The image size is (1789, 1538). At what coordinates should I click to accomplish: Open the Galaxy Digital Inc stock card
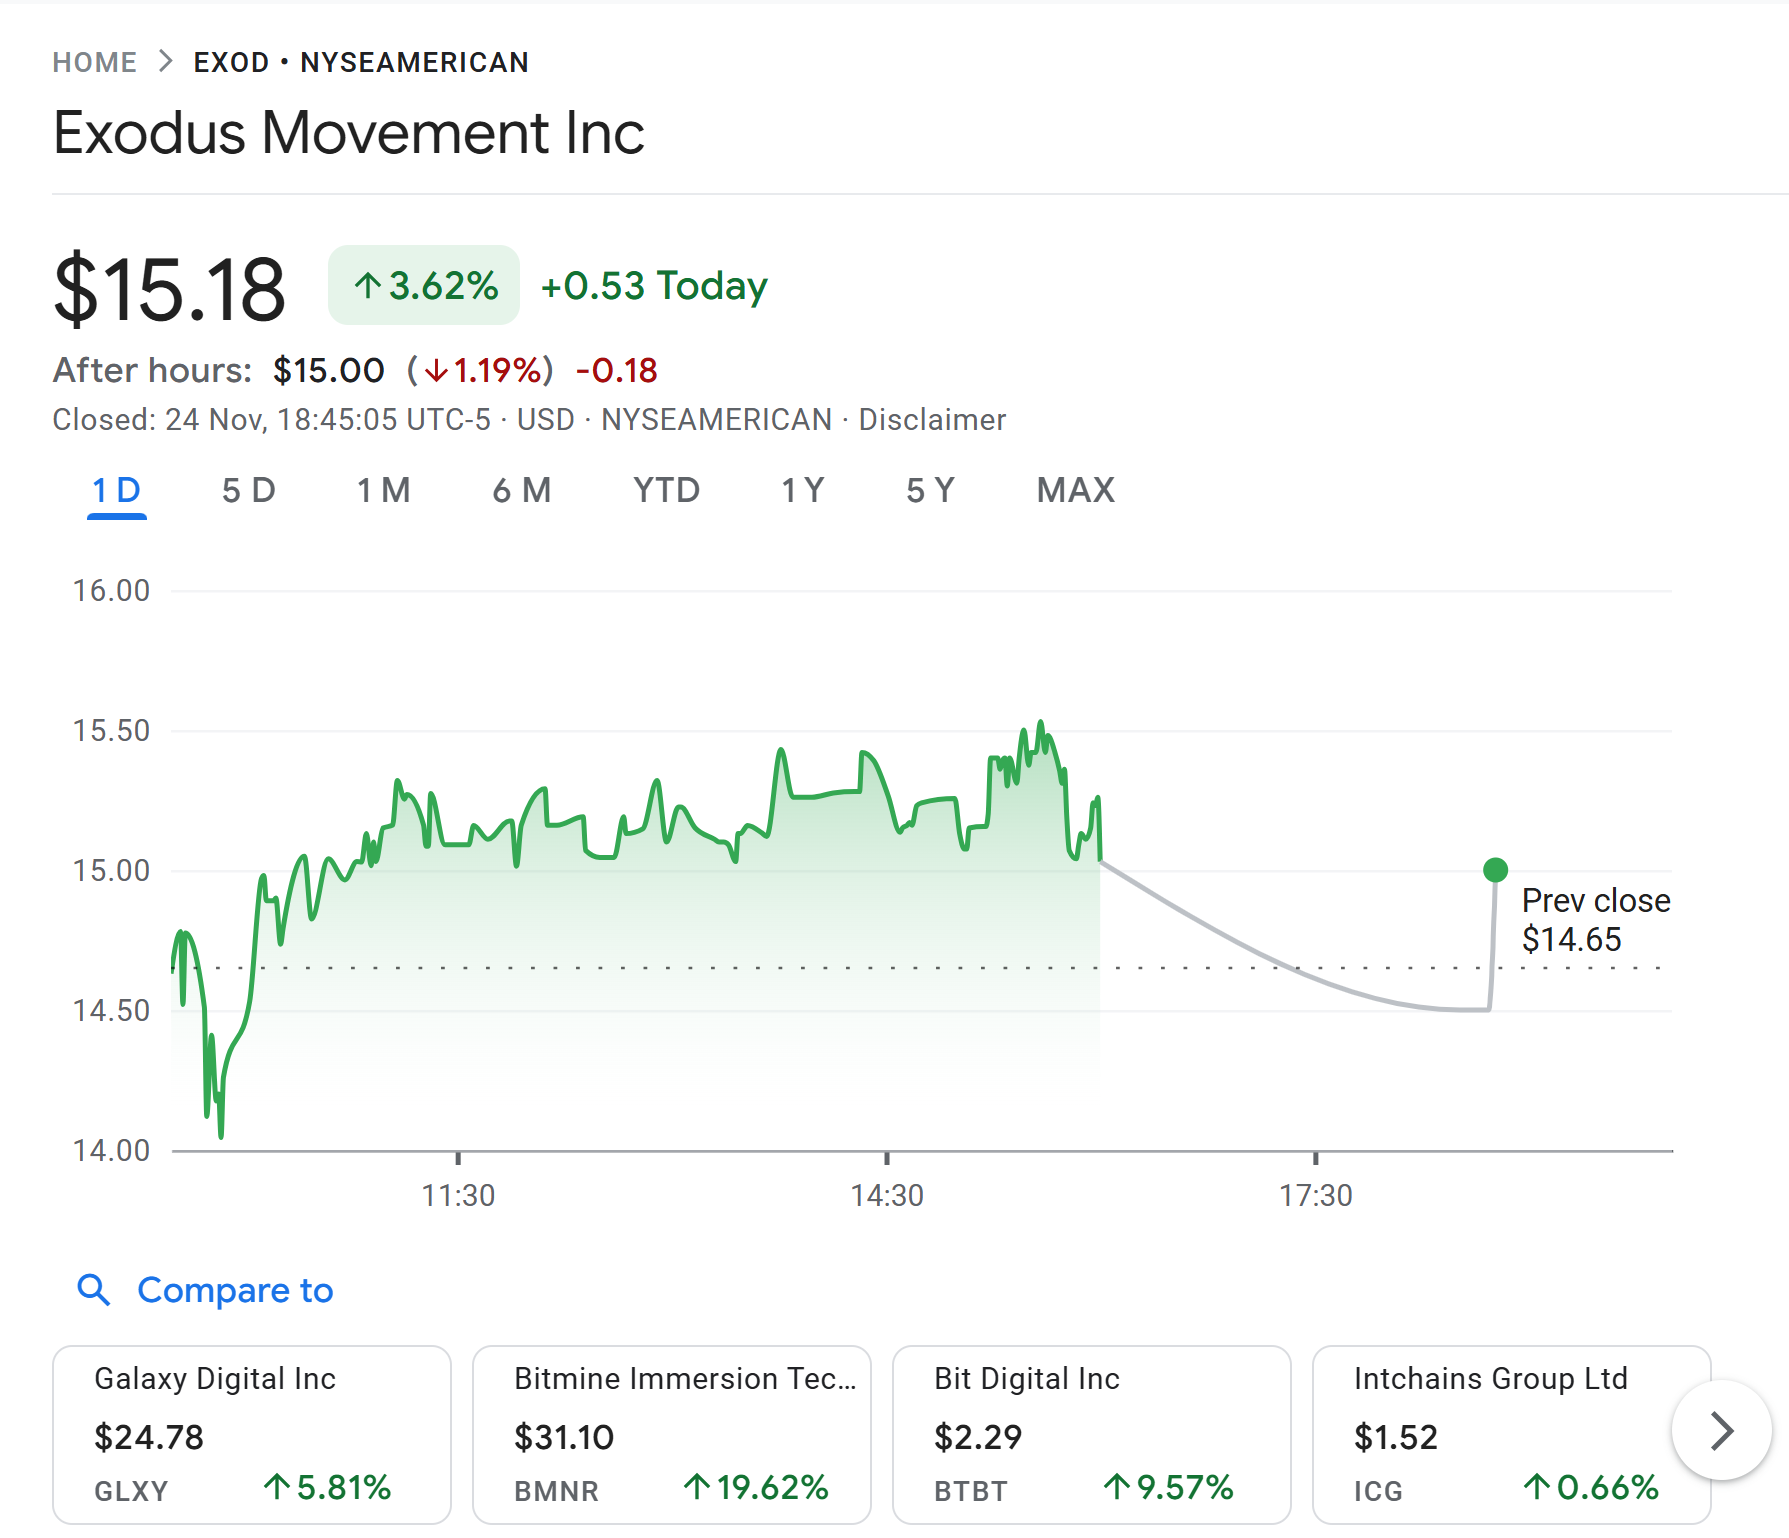252,1435
